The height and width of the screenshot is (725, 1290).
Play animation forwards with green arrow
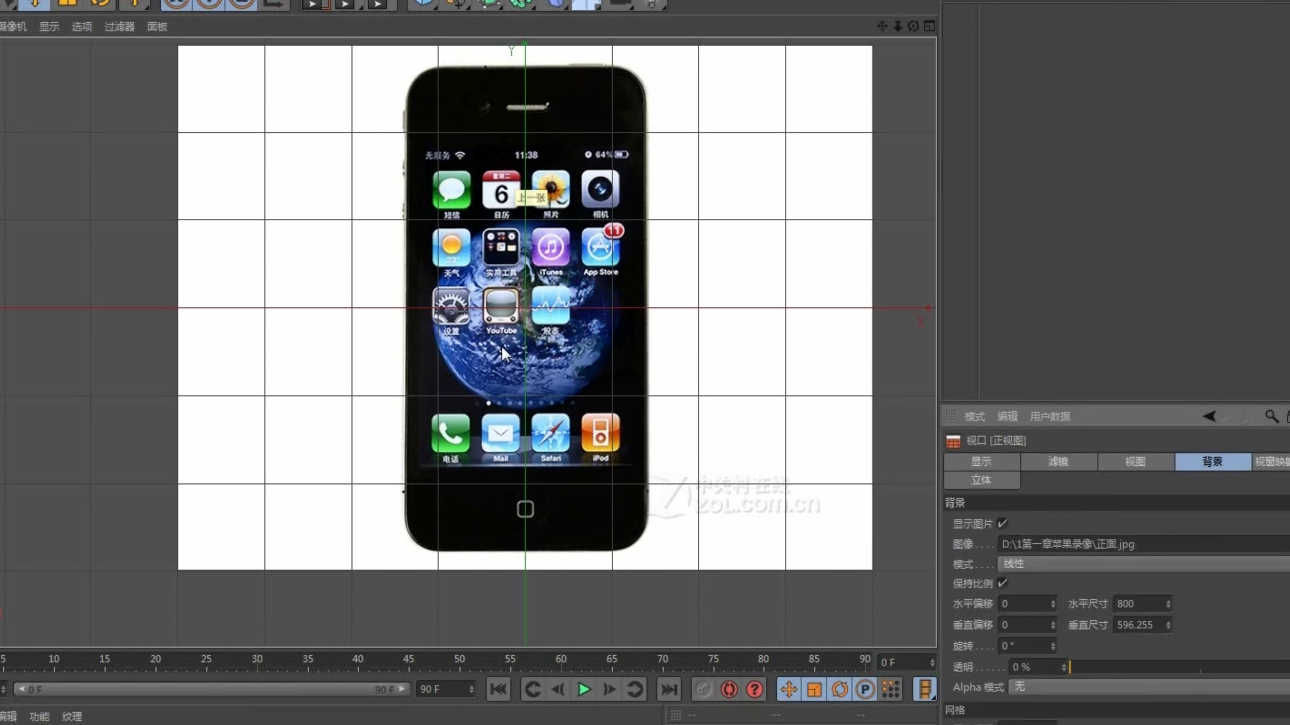tap(584, 689)
